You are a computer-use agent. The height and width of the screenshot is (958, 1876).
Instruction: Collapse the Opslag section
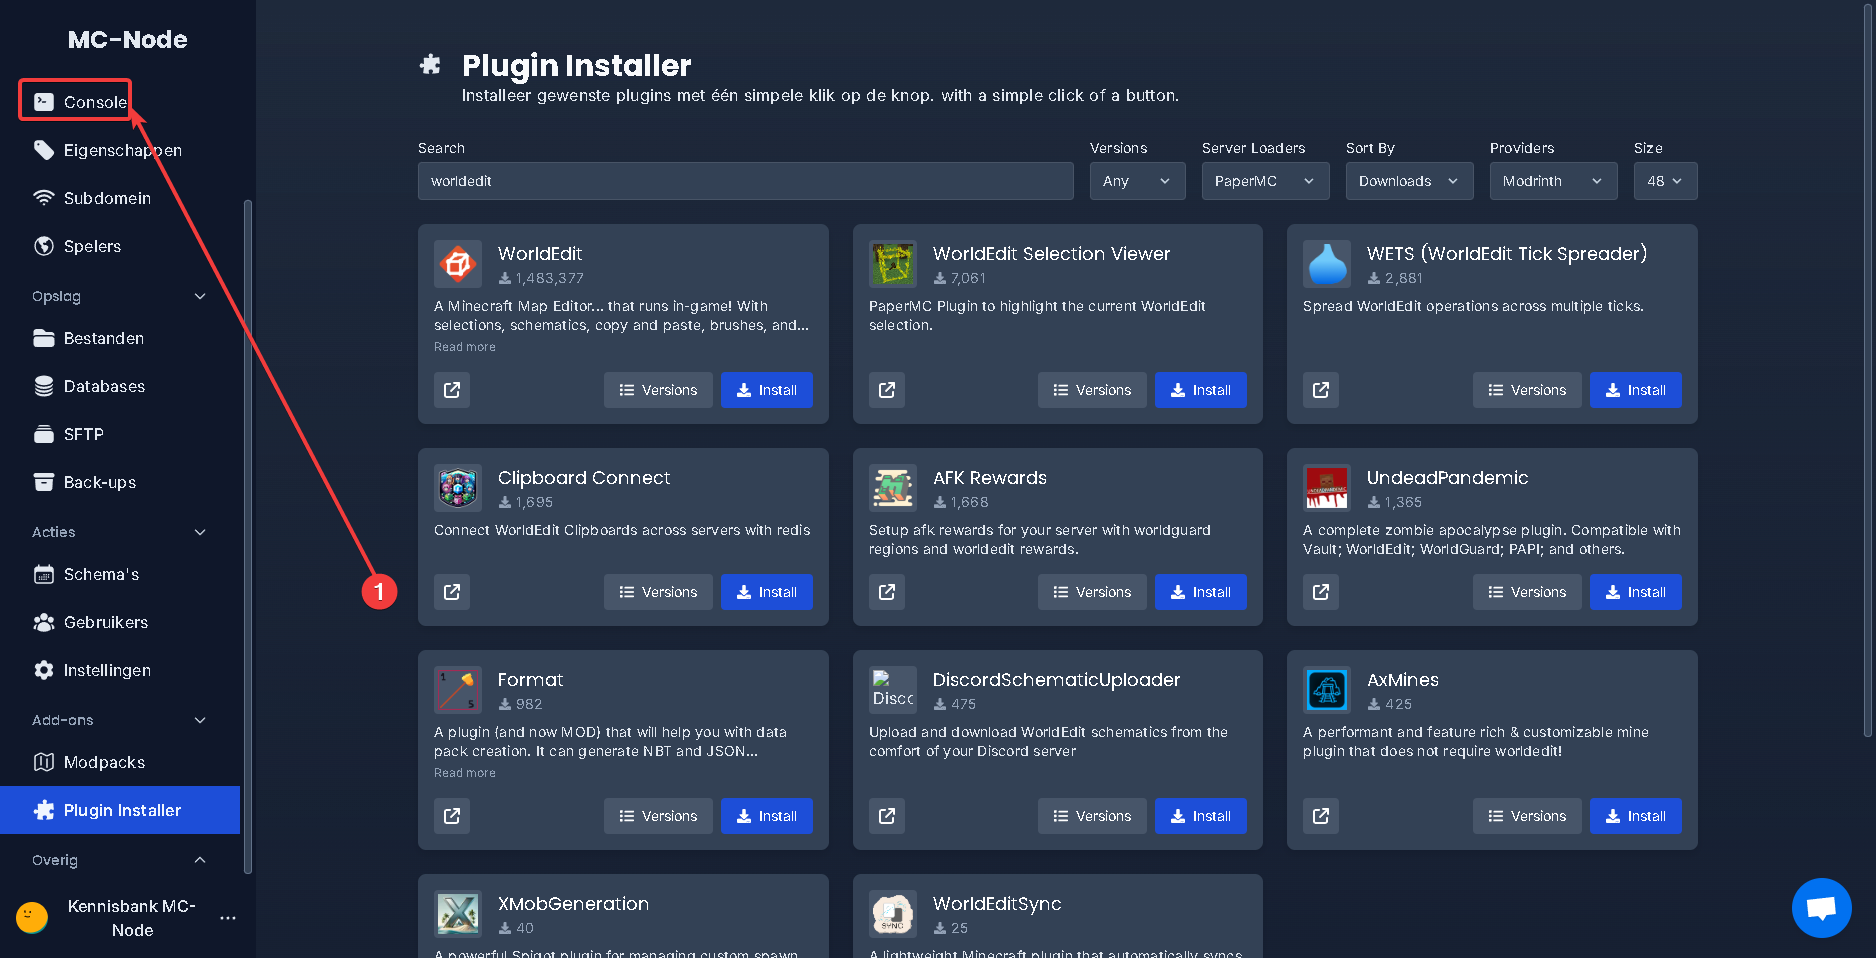[200, 296]
